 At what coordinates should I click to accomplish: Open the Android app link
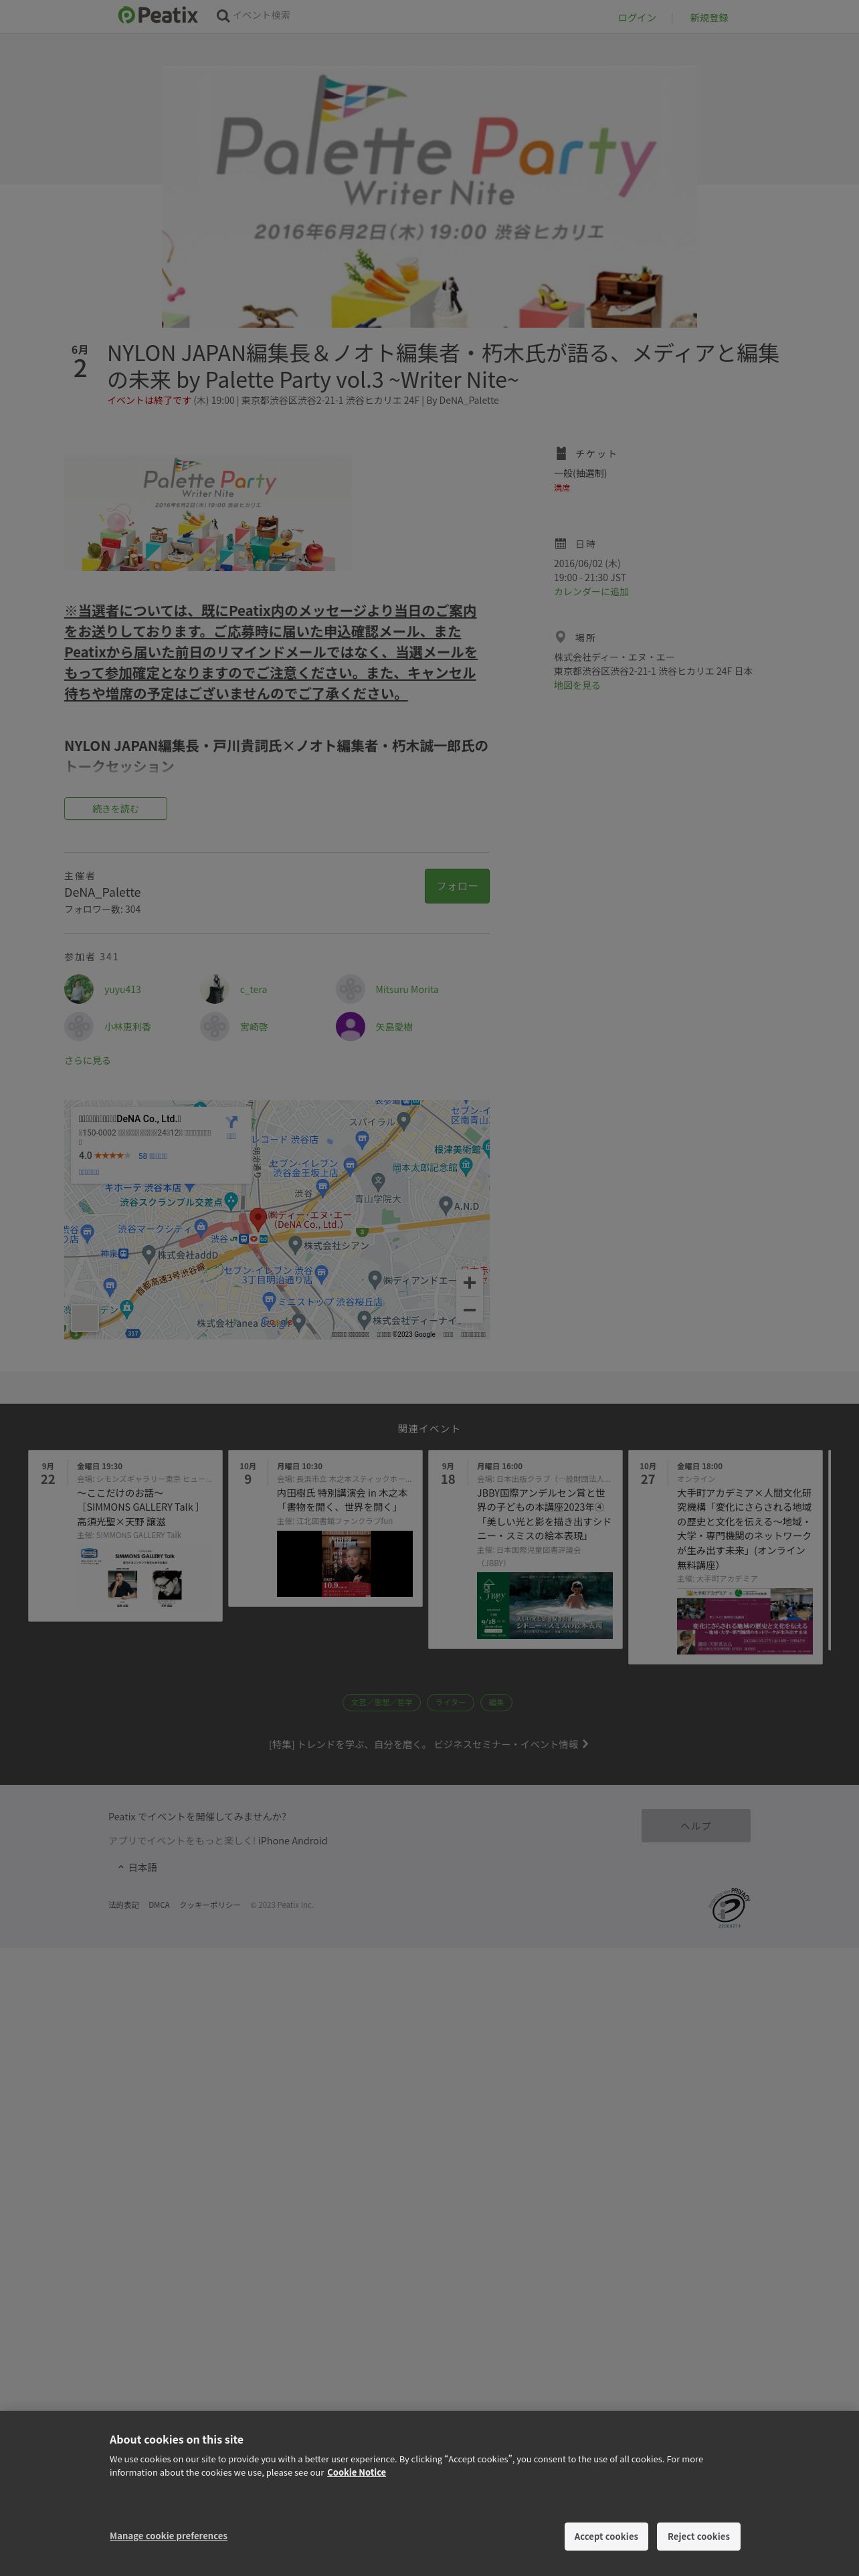point(310,1841)
